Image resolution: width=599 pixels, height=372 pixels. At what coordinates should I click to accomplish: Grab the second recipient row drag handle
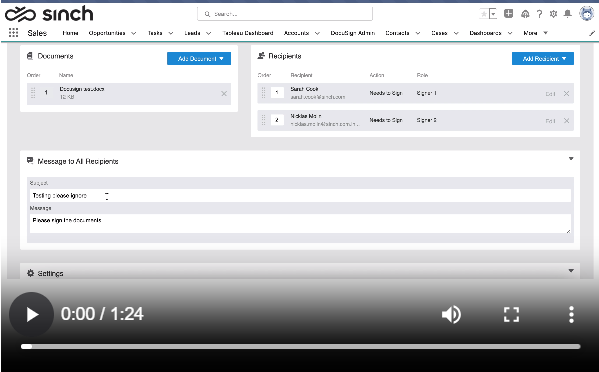click(x=263, y=120)
